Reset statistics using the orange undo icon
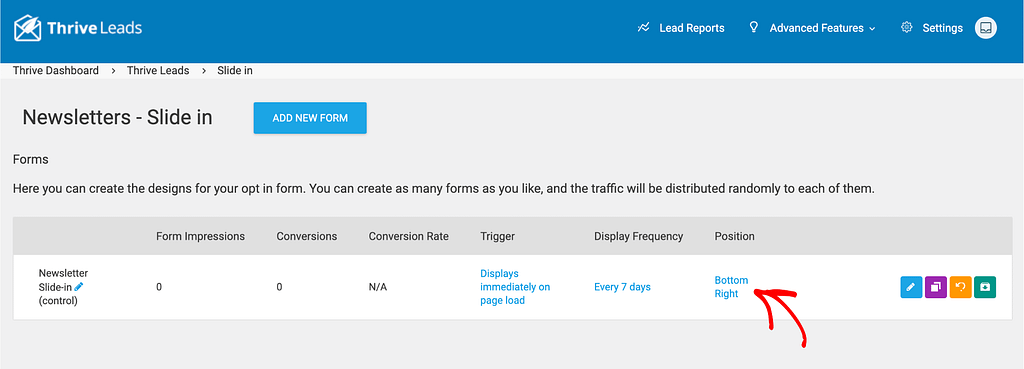 click(x=961, y=287)
